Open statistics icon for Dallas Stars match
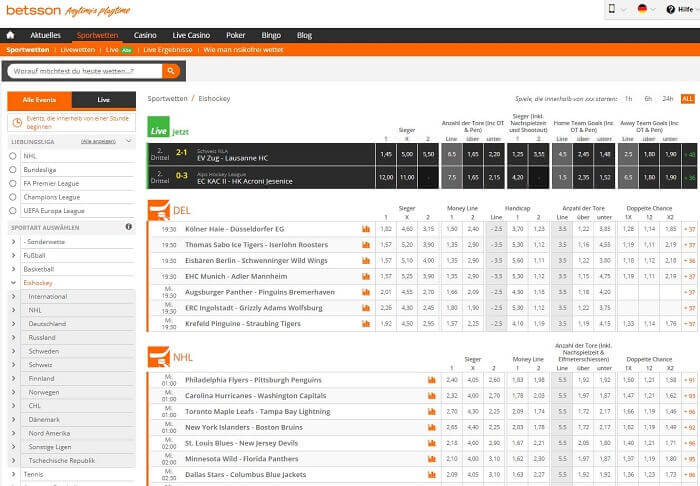This screenshot has height=486, width=700. point(432,474)
